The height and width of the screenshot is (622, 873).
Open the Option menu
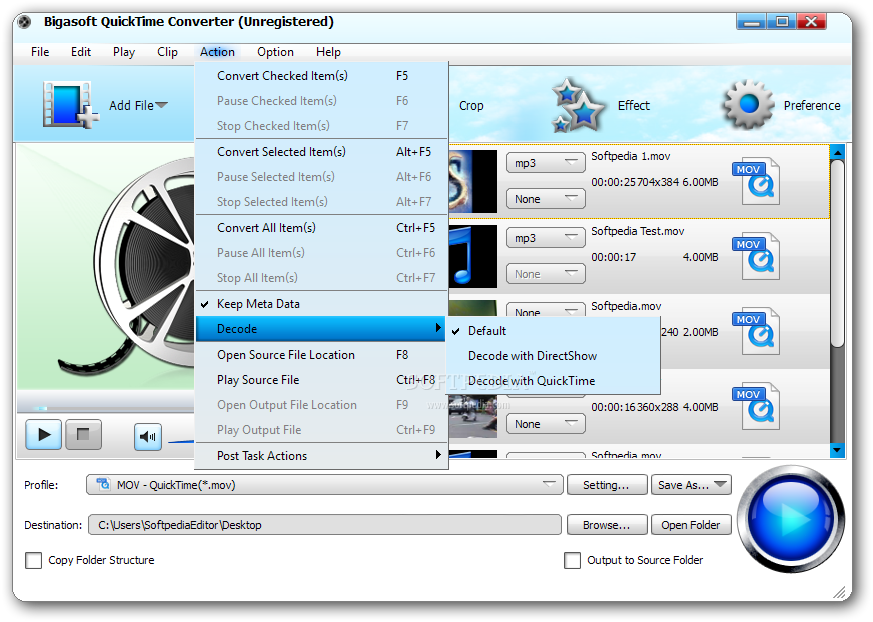(x=275, y=52)
